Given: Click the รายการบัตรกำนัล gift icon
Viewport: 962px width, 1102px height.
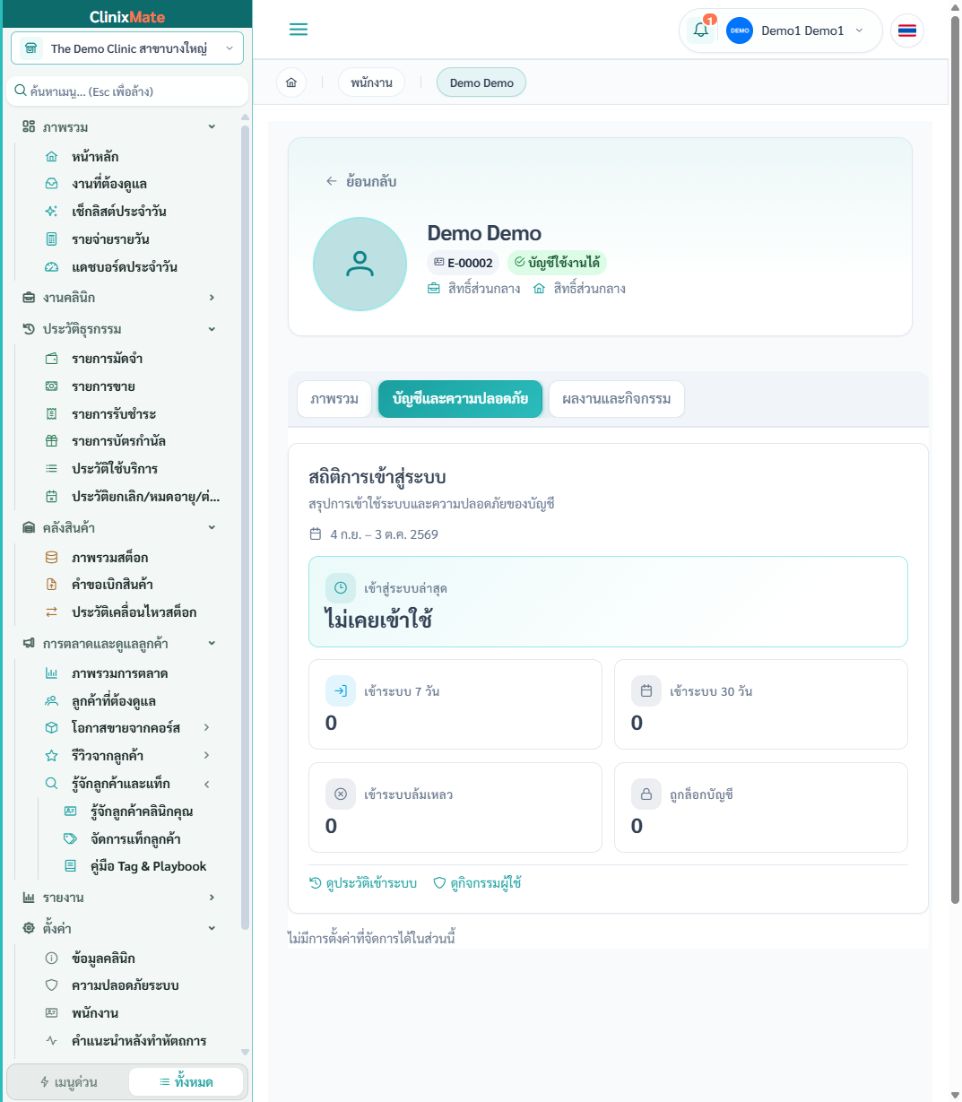Looking at the screenshot, I should click(51, 441).
